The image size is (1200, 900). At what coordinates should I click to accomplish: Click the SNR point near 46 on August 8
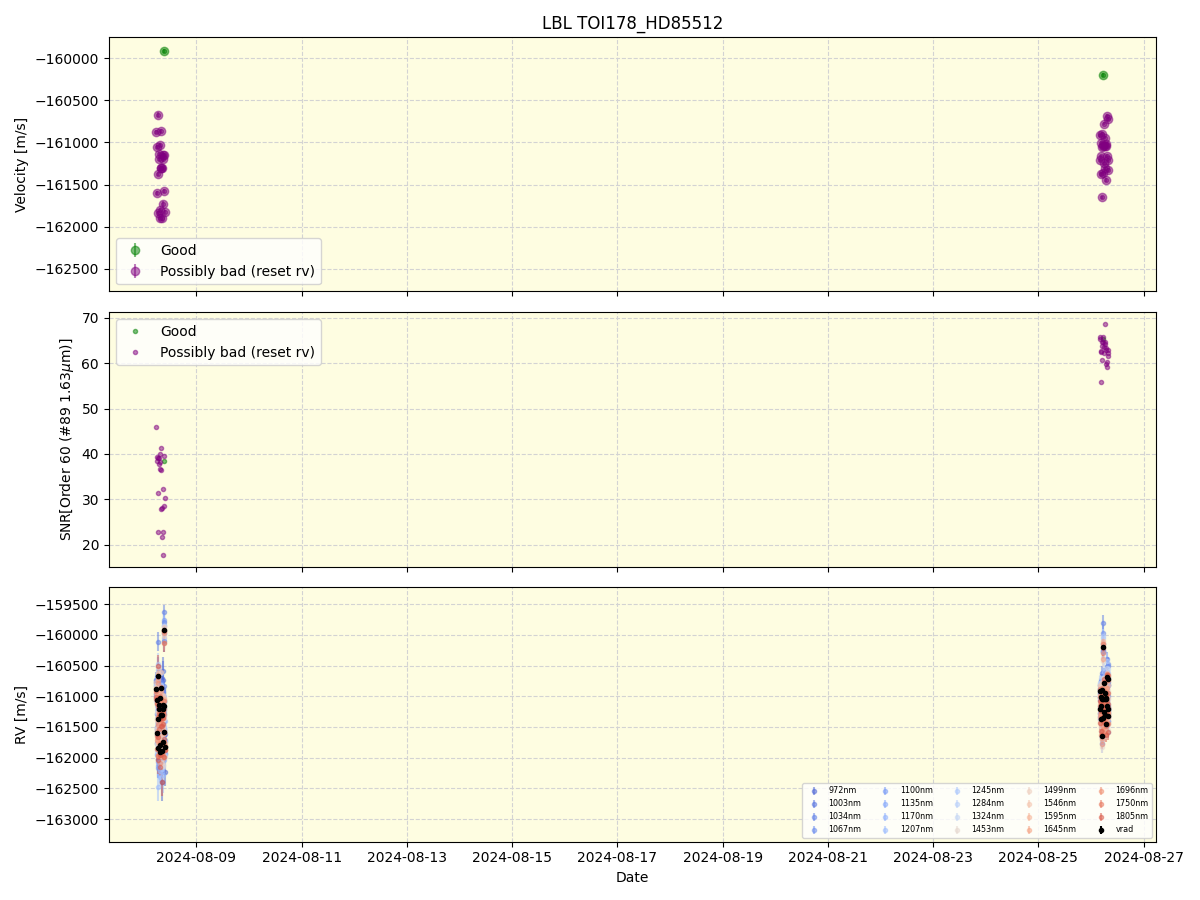point(156,427)
